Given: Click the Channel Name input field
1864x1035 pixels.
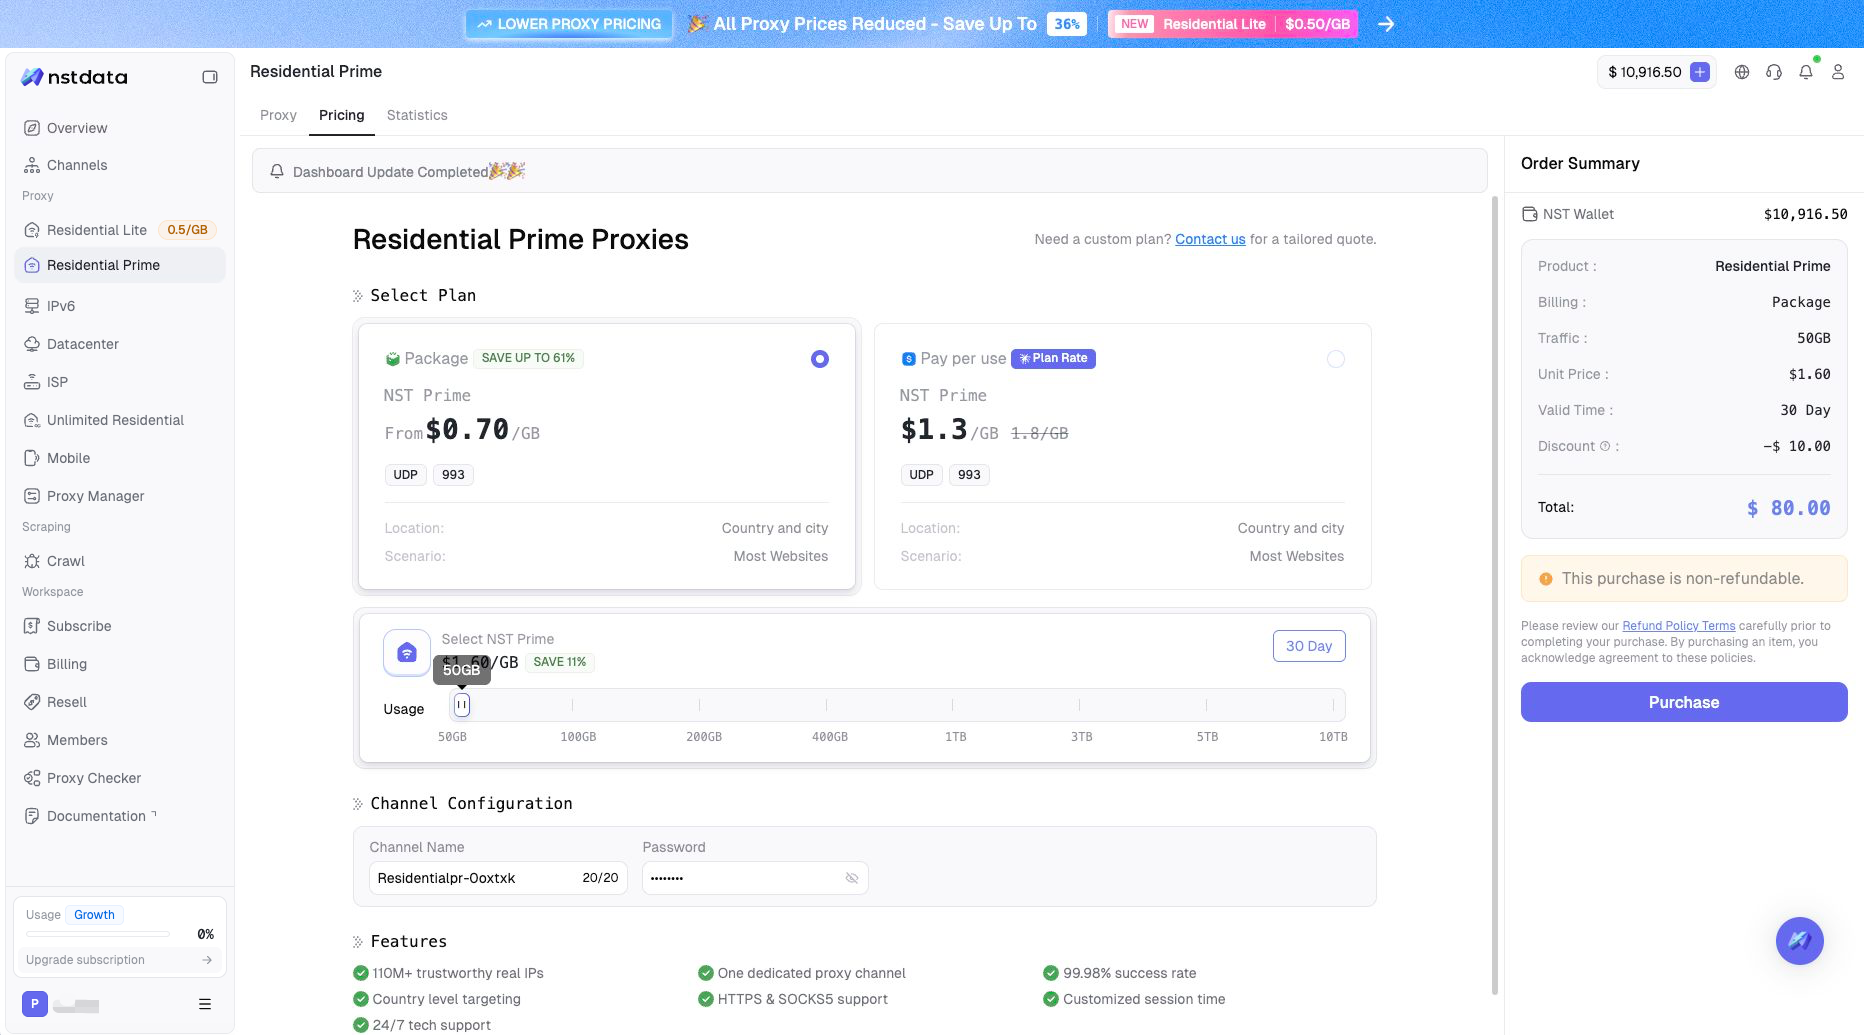Looking at the screenshot, I should 498,878.
